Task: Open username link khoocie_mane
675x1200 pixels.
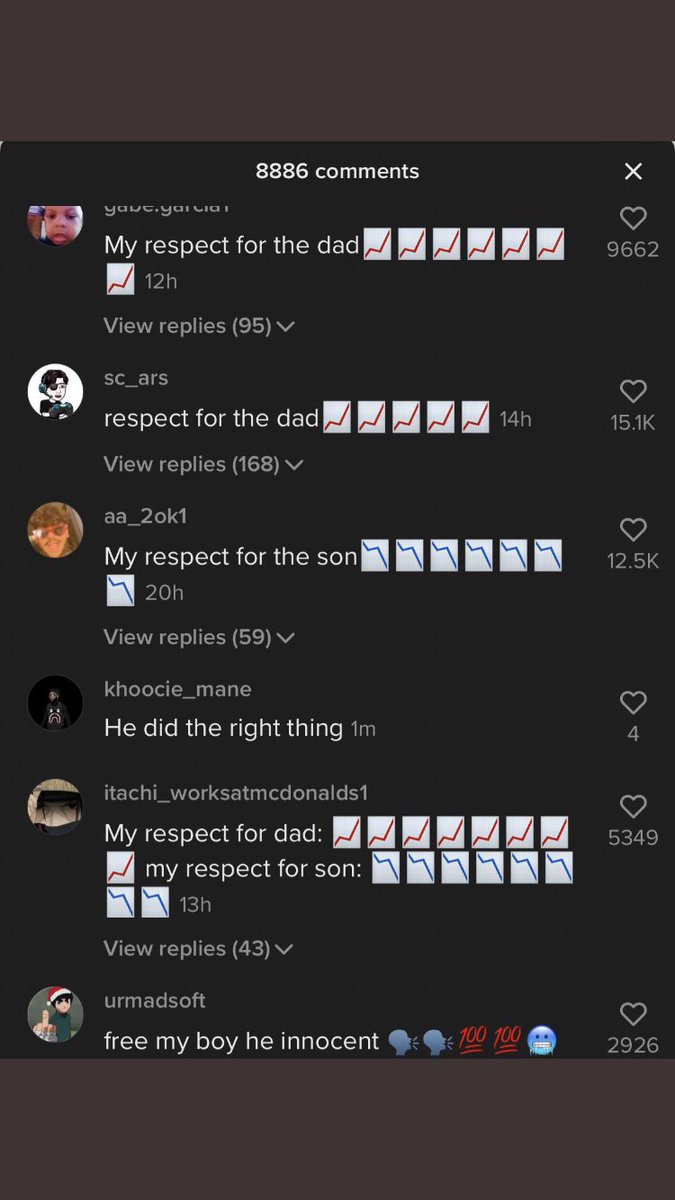Action: click(177, 689)
